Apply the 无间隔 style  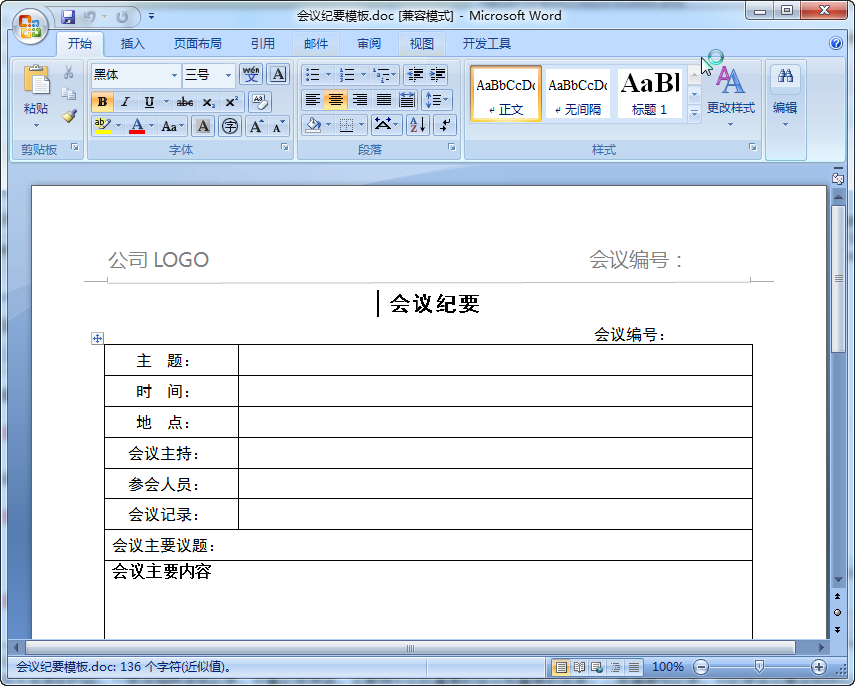577,94
